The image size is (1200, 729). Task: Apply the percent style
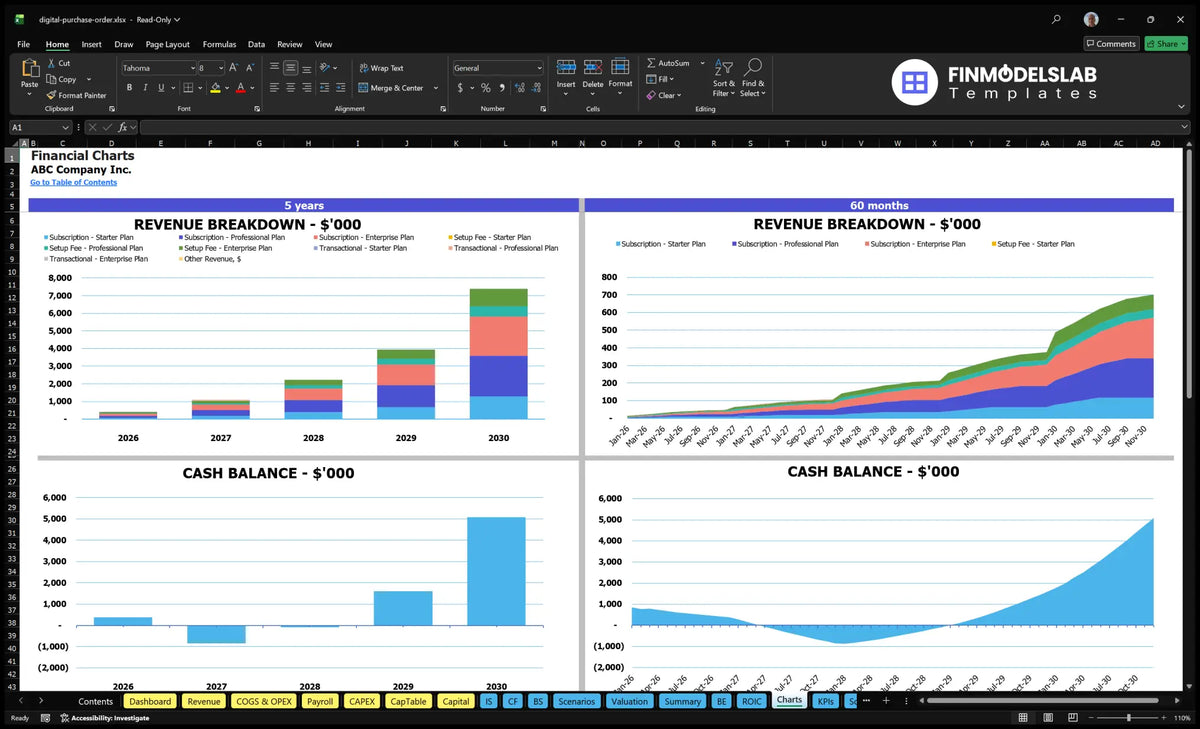[486, 88]
